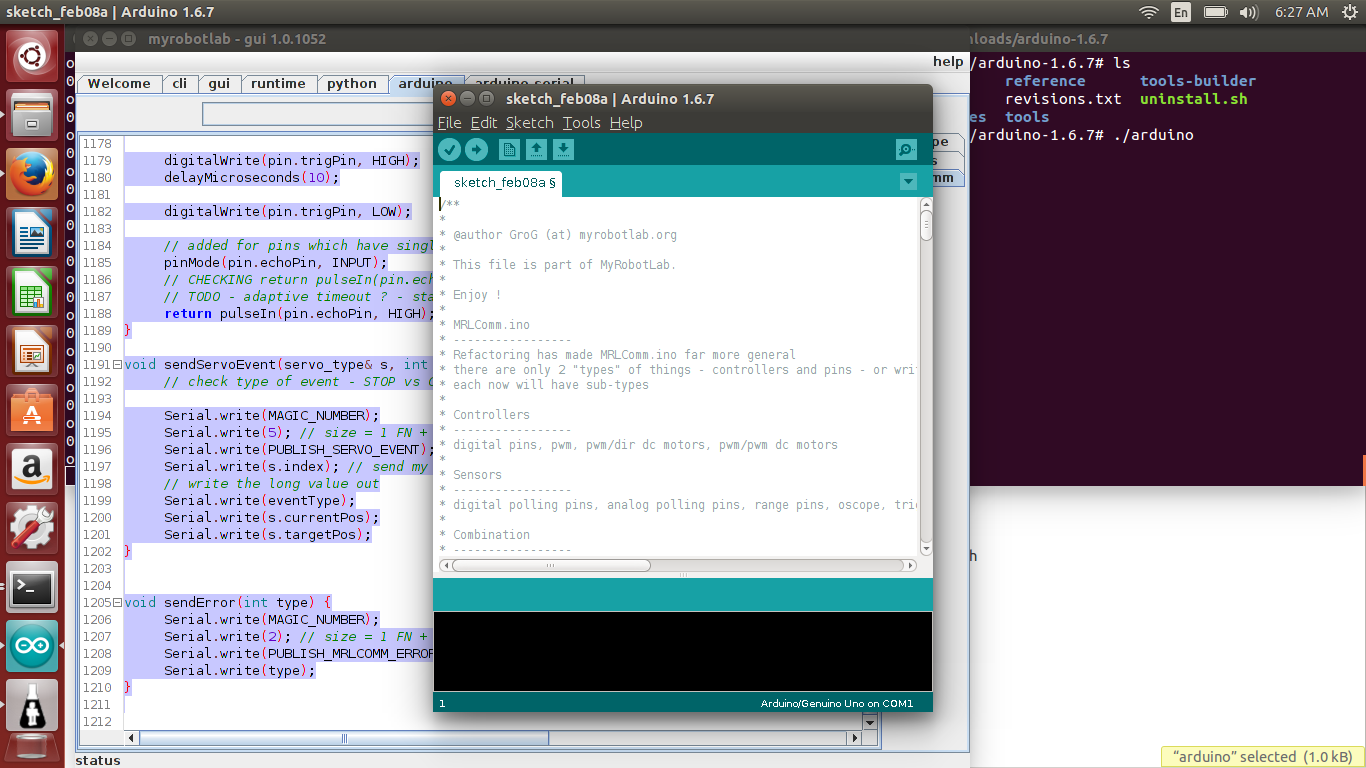The height and width of the screenshot is (768, 1366).
Task: Open LibreOffice Writer from the launcher
Action: [x=32, y=233]
